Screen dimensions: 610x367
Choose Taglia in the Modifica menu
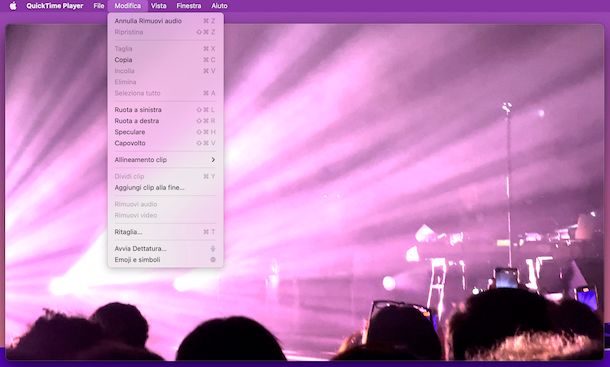click(x=165, y=49)
